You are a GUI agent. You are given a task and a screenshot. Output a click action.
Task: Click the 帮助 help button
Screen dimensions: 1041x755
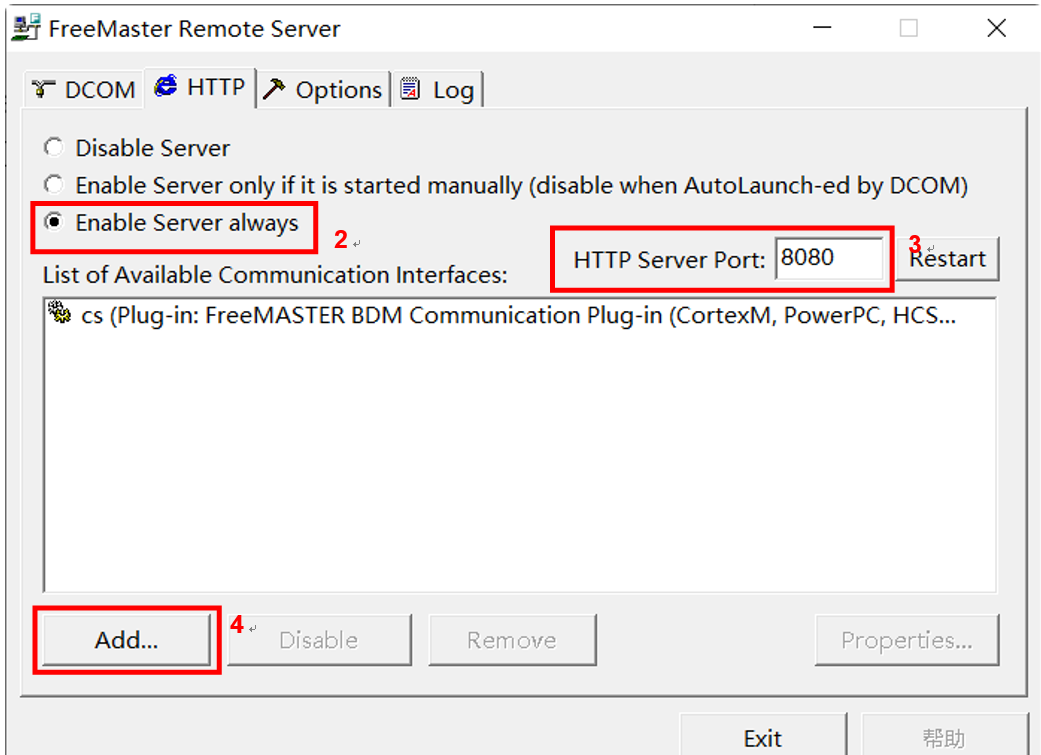tap(943, 738)
